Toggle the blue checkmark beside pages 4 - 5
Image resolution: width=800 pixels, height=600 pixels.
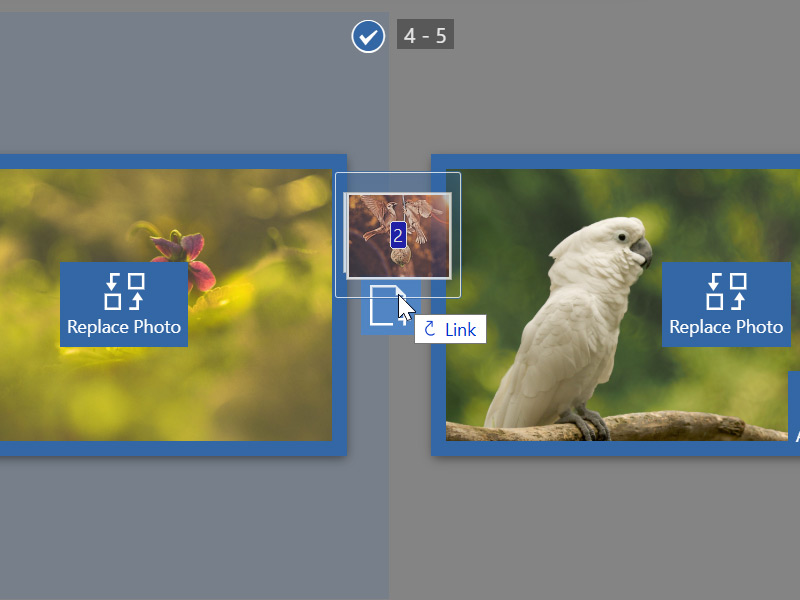tap(368, 36)
